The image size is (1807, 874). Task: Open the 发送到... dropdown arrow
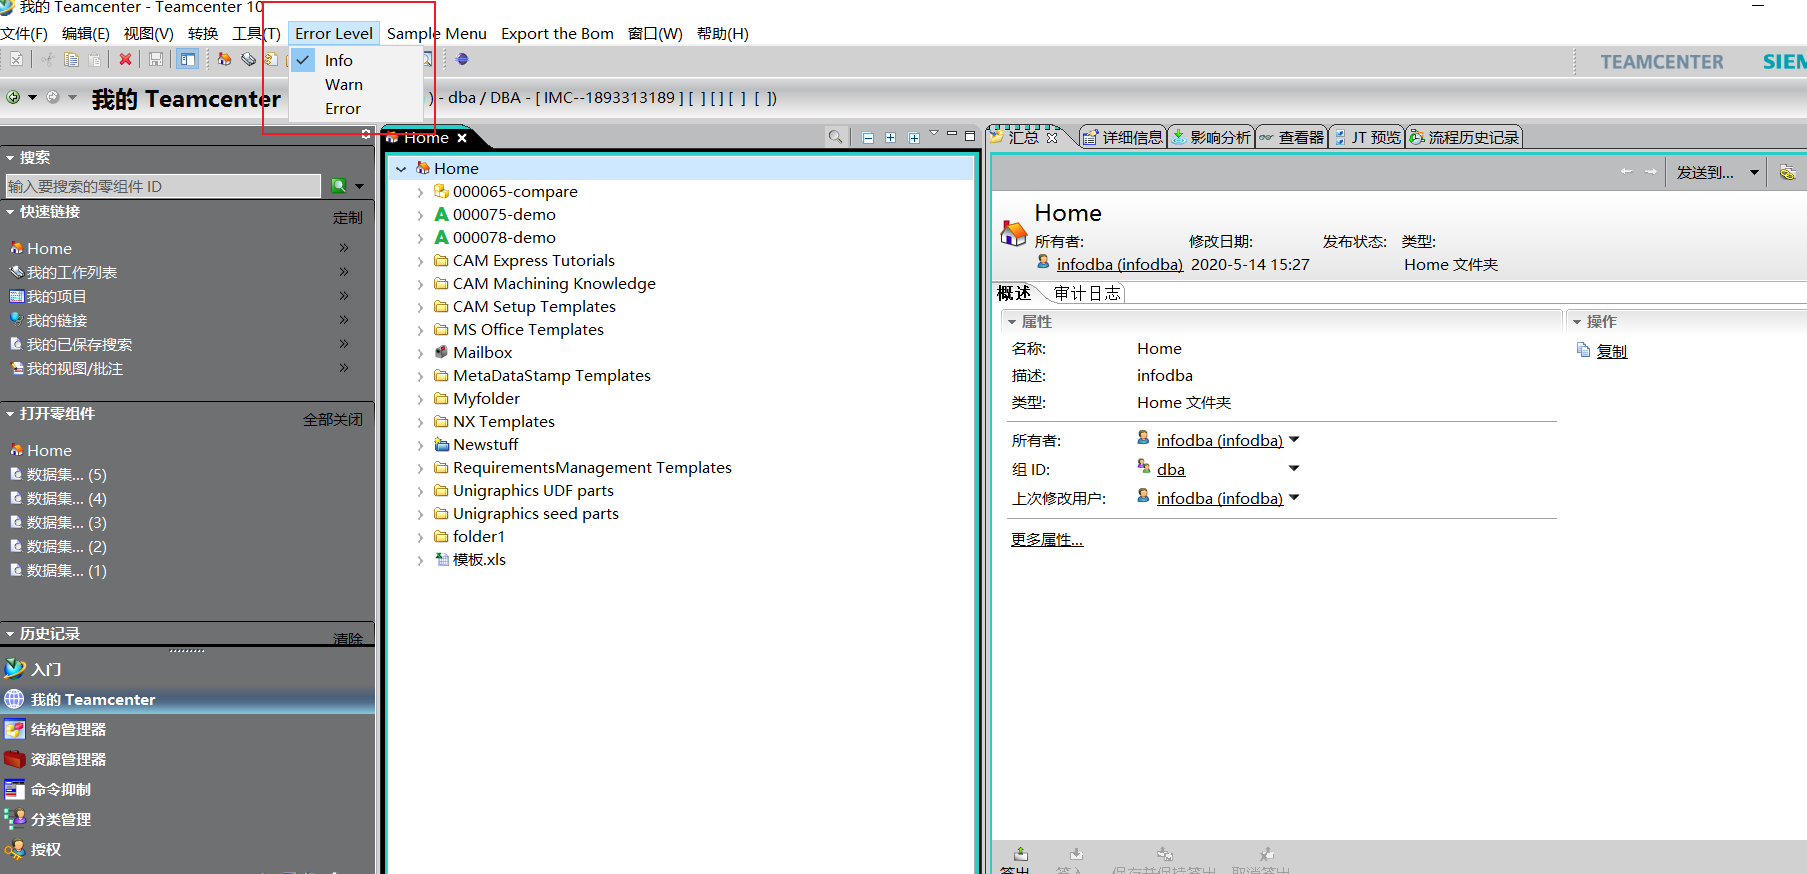coord(1754,173)
